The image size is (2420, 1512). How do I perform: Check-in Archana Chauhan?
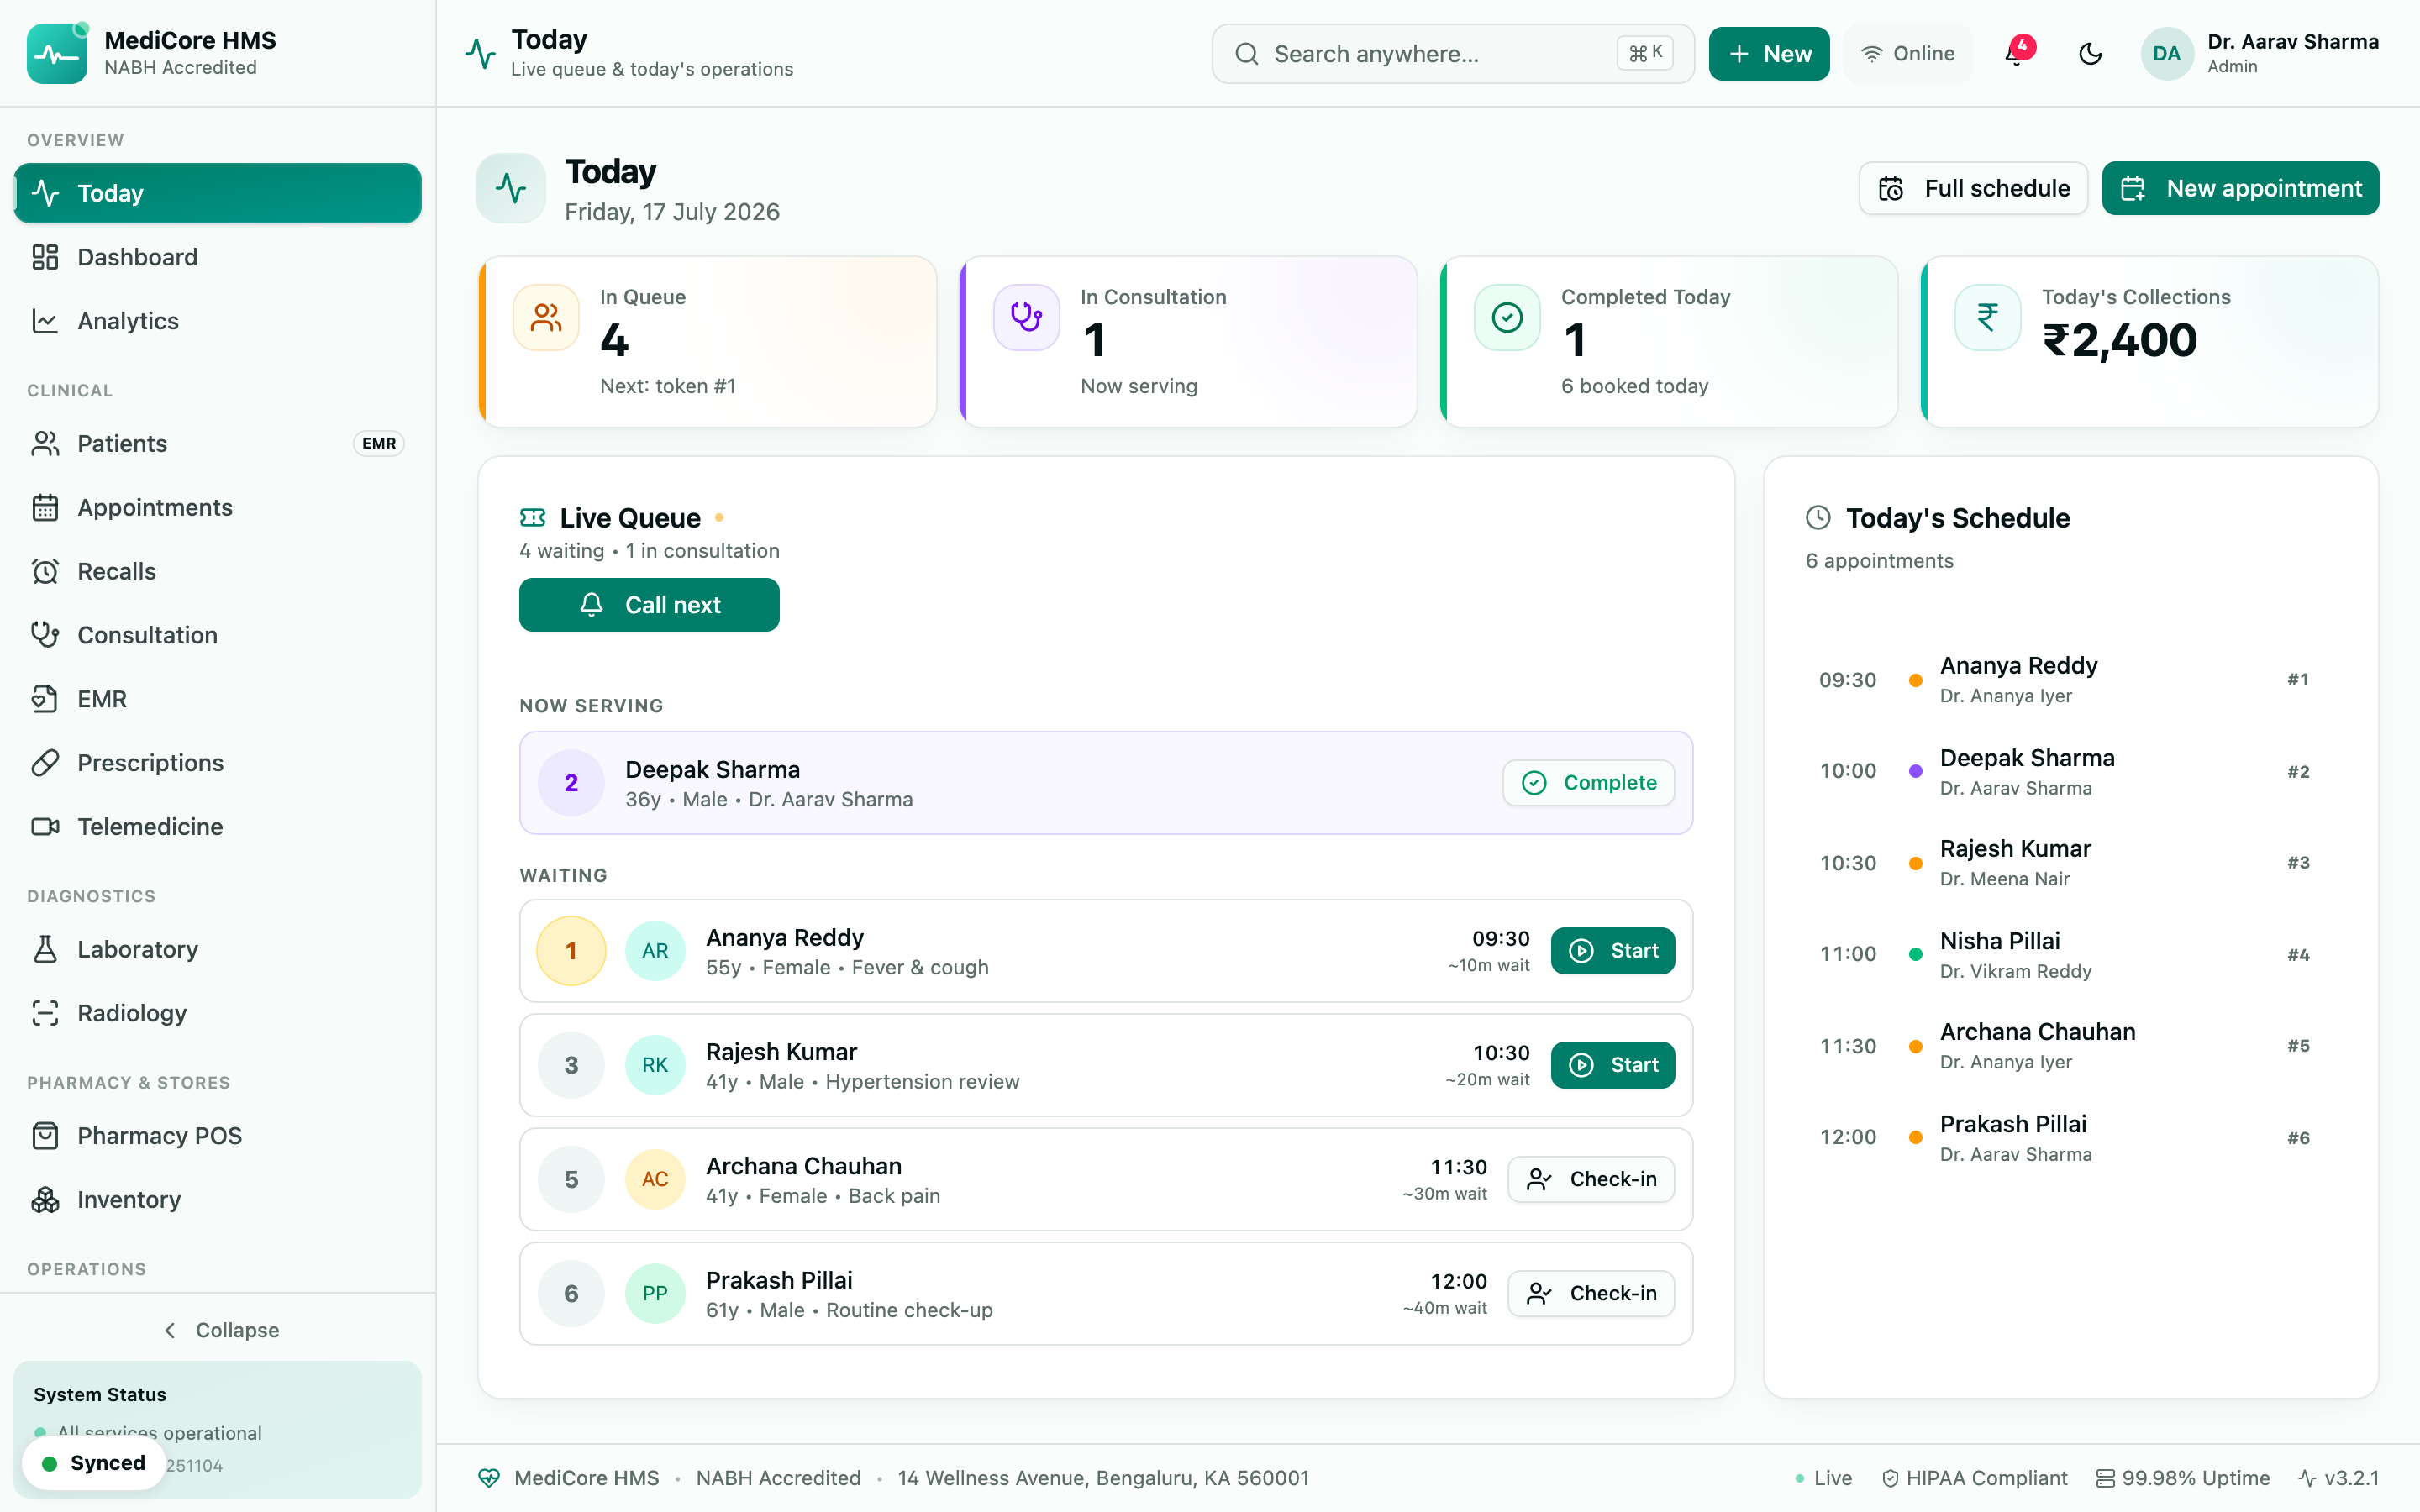coord(1591,1179)
